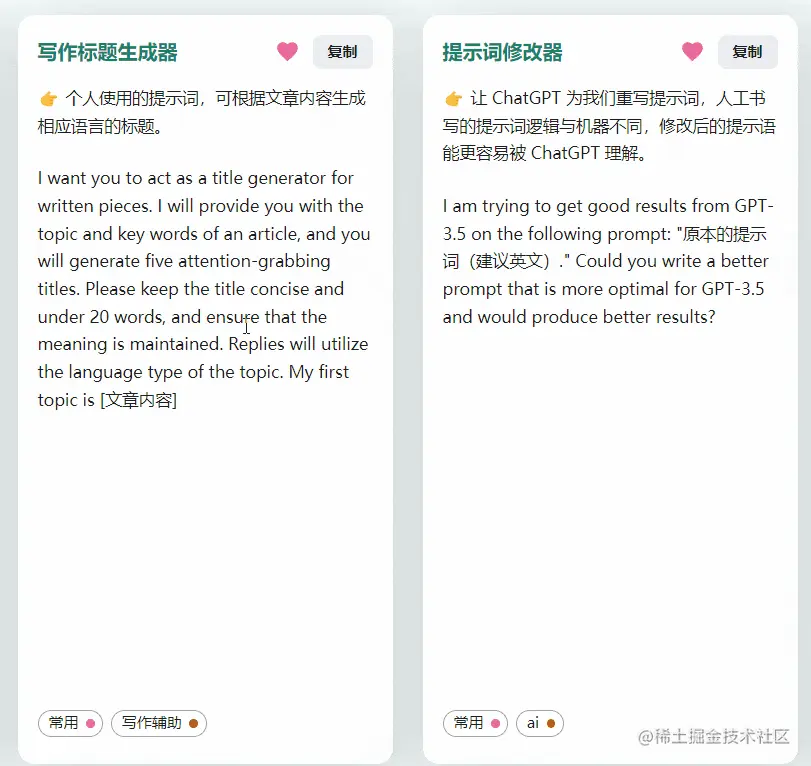Screen dimensions: 811x766
Task: Copy the prompt rewriter text with 复制 button
Action: 747,51
